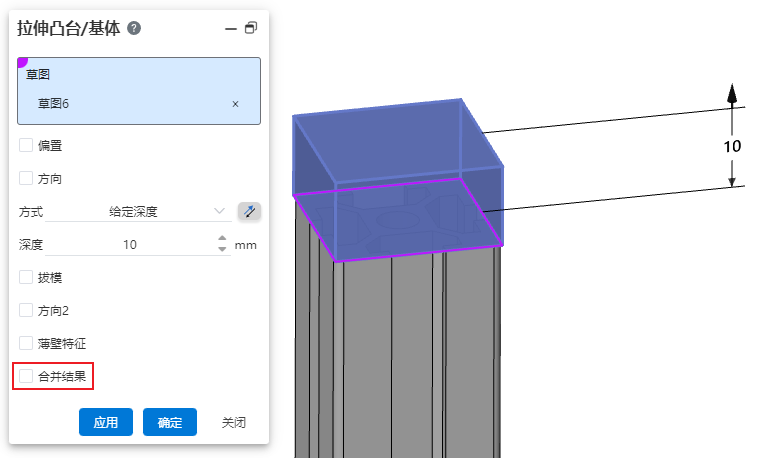Click the 应用 button
This screenshot has width=767, height=458.
(x=106, y=422)
